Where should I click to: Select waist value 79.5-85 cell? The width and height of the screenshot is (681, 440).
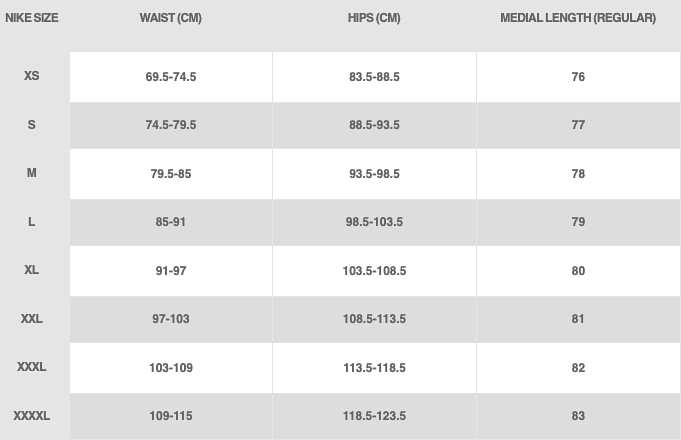[171, 174]
